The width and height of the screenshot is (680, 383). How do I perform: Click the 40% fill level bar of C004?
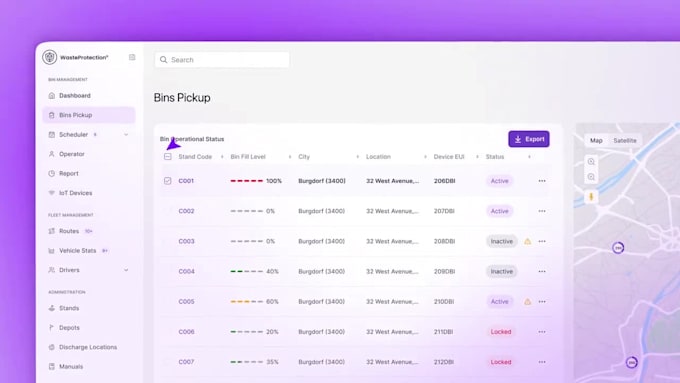[247, 272]
